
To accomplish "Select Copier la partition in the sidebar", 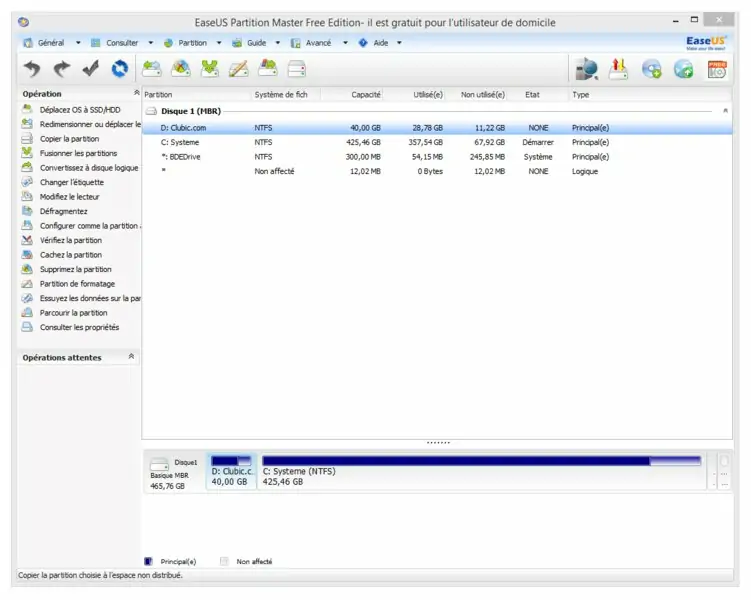I will point(69,139).
